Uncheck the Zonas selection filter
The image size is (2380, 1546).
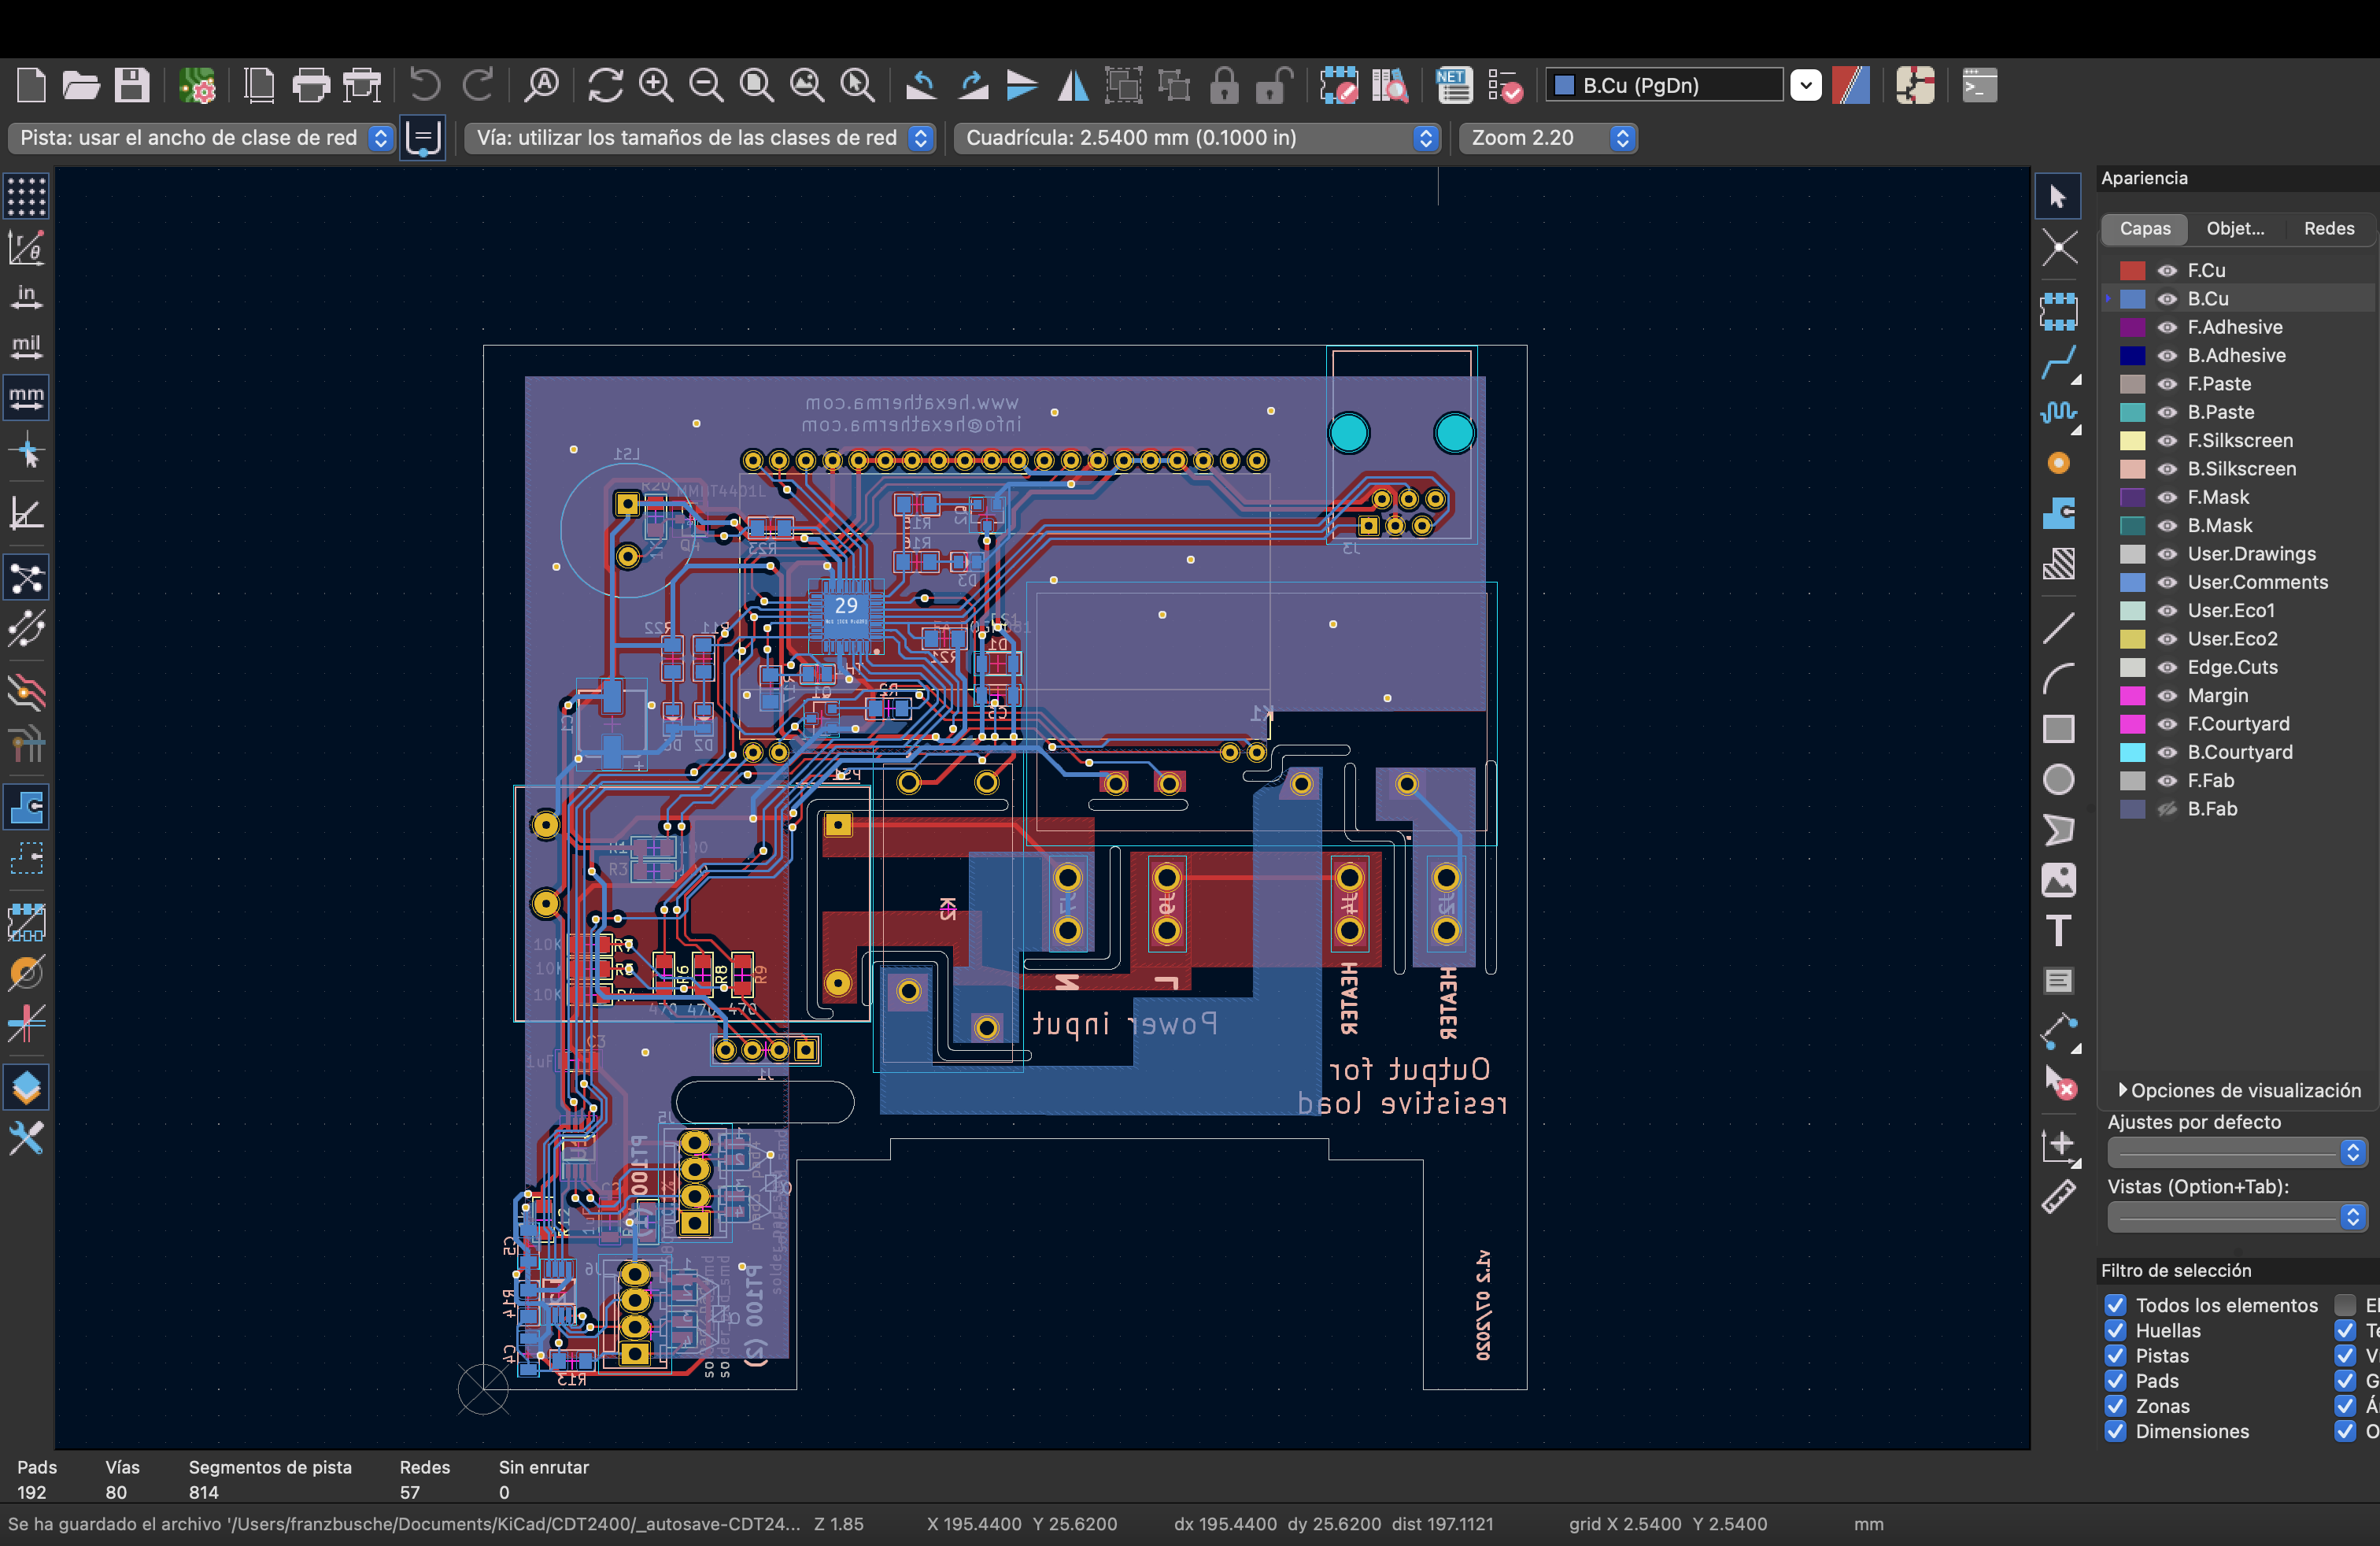click(x=2115, y=1406)
